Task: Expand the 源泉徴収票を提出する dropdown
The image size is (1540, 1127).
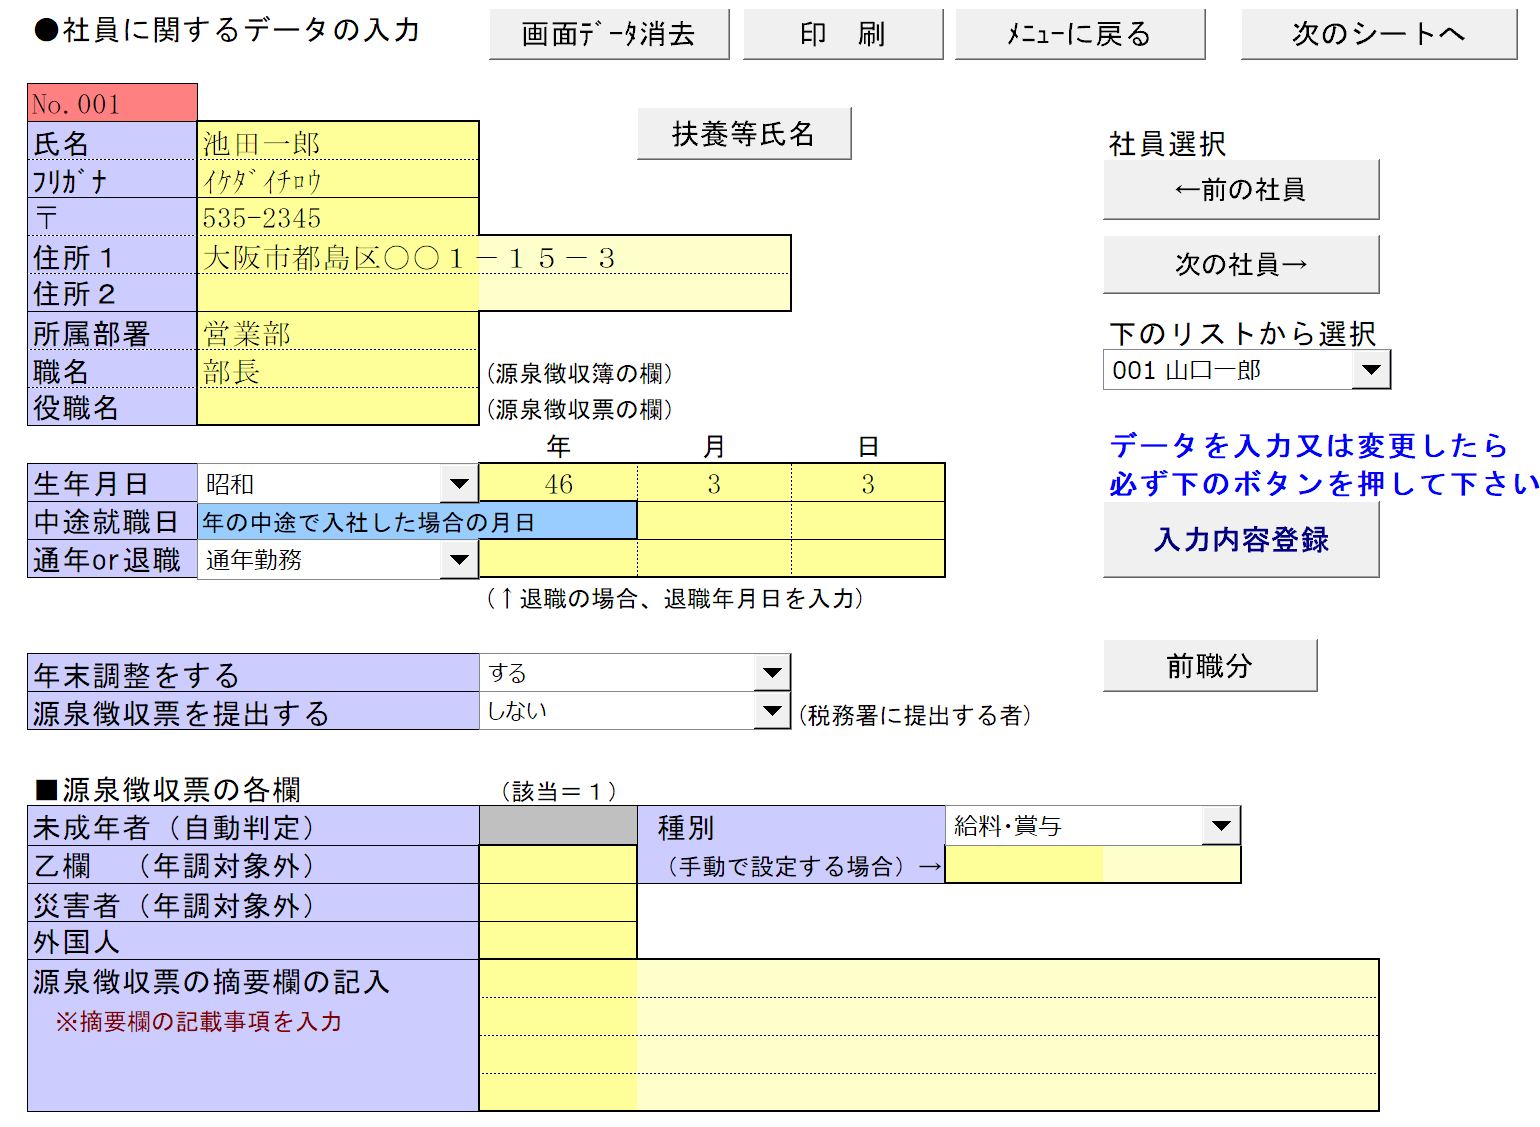Action: (x=771, y=711)
